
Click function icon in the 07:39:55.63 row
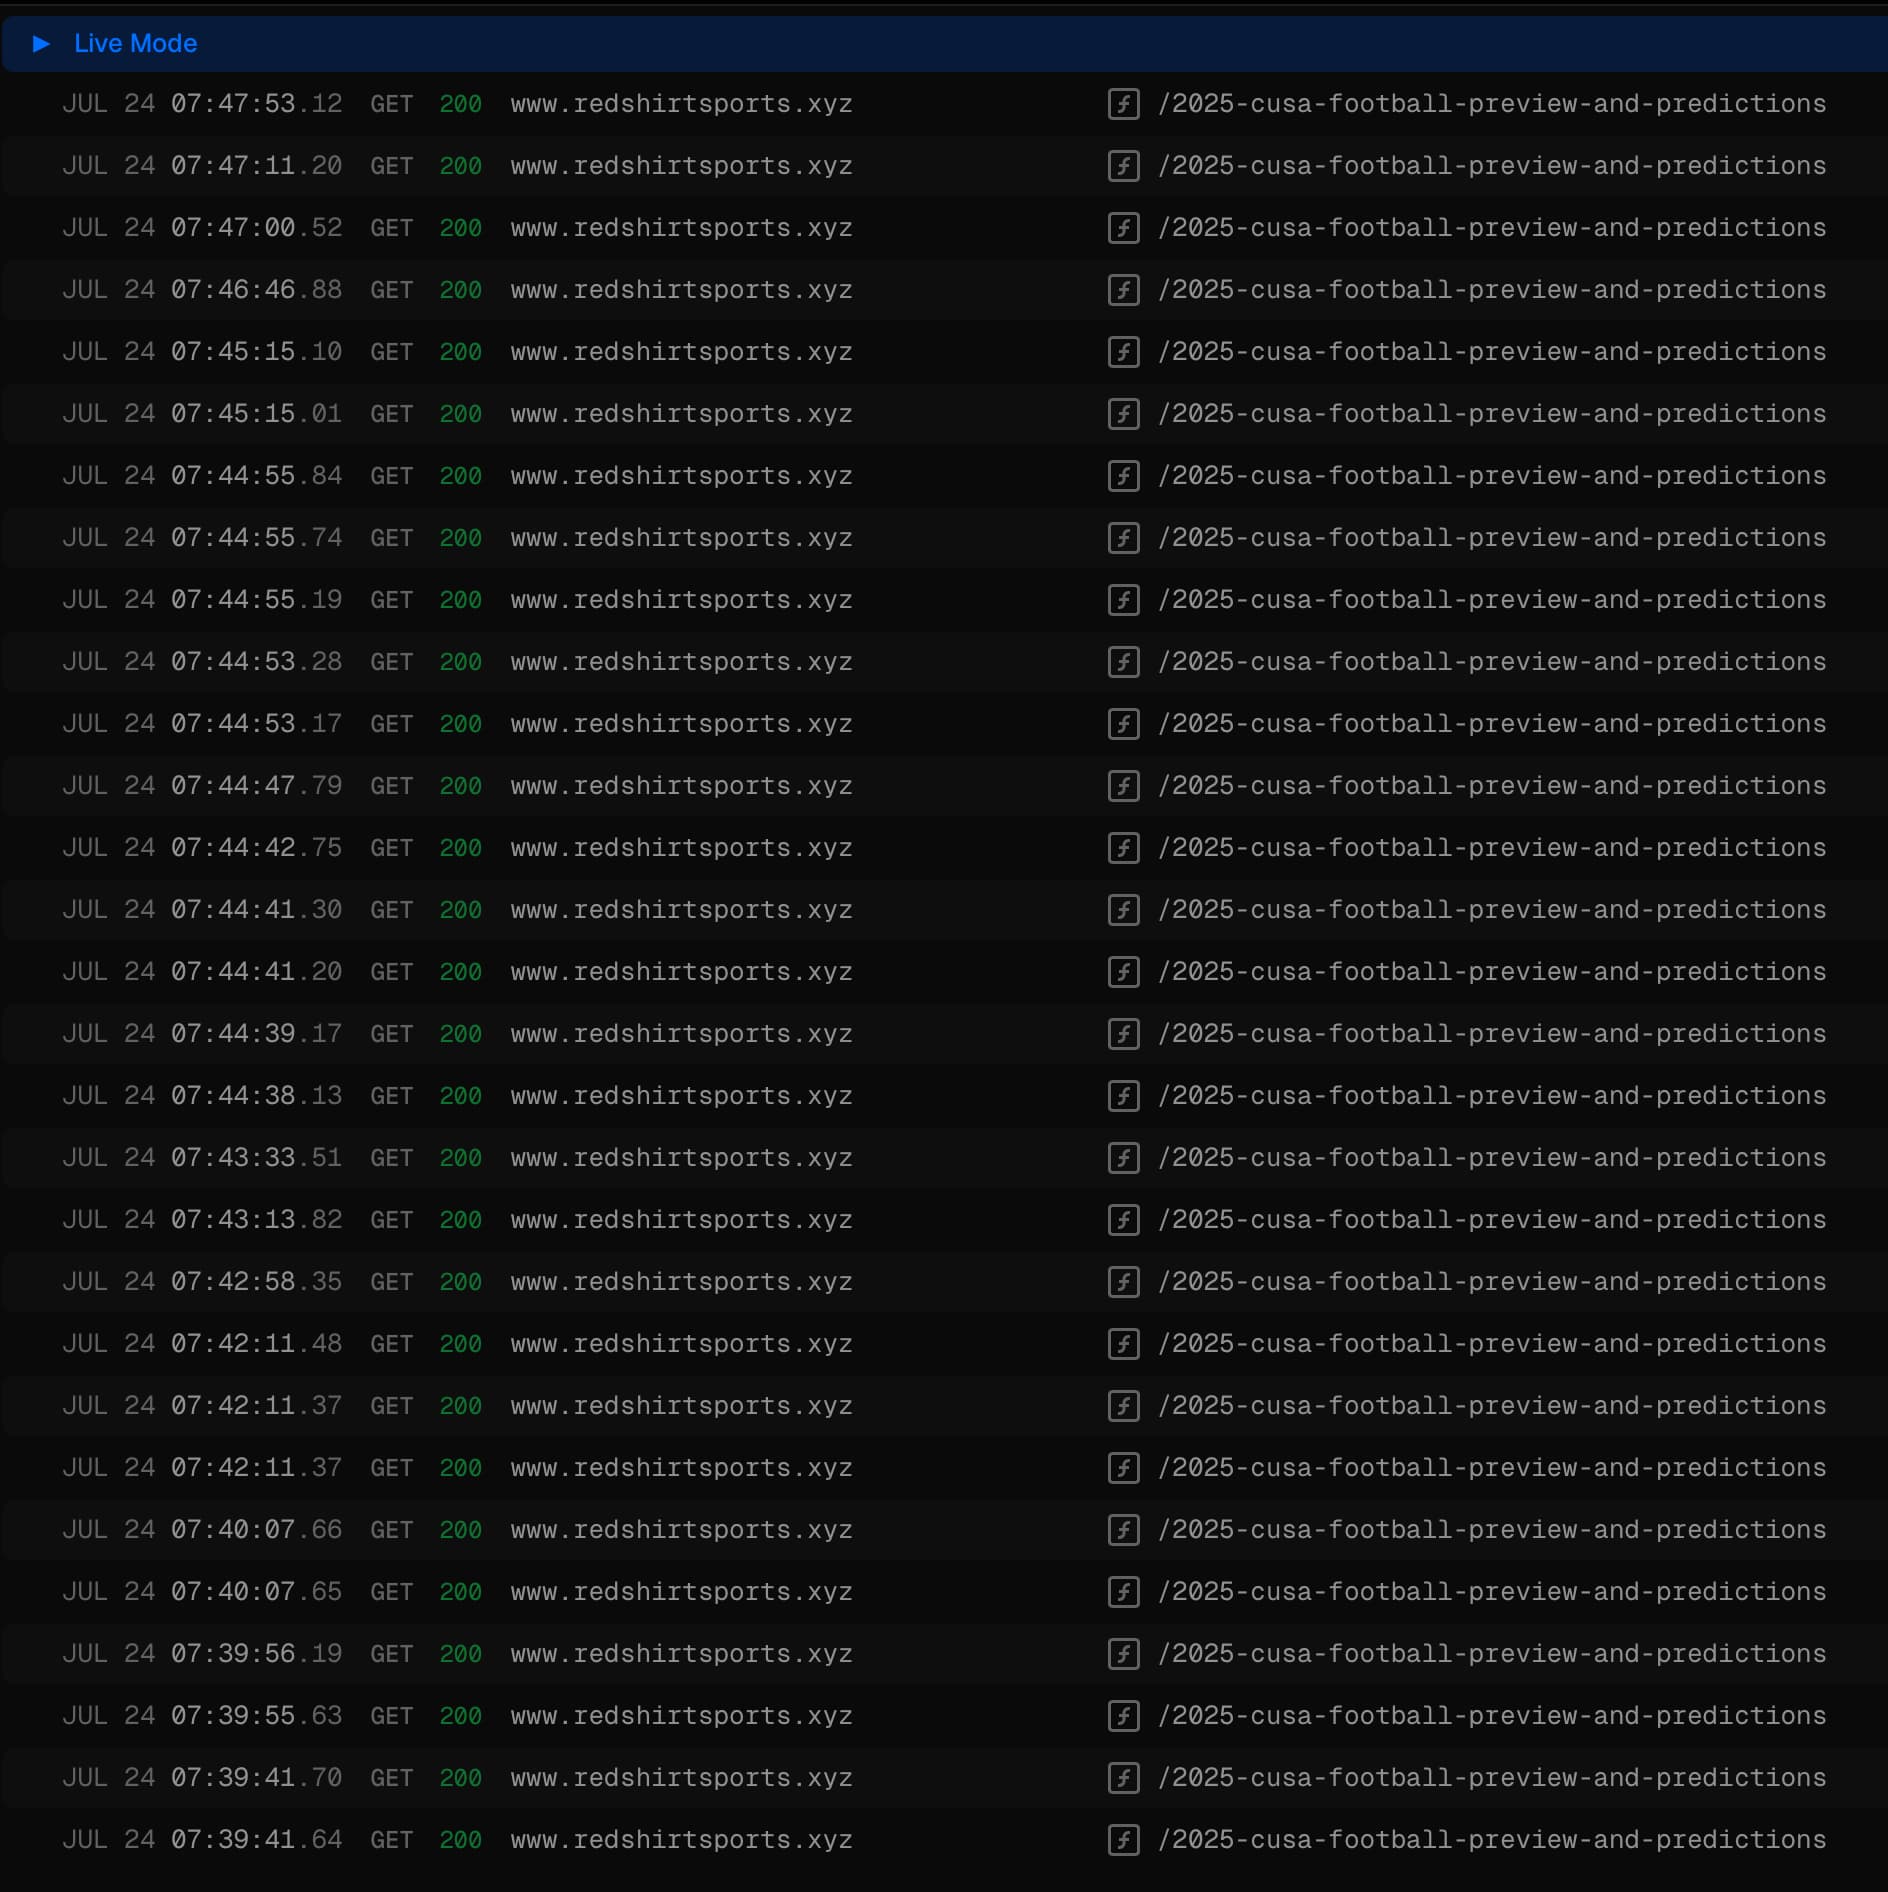pos(1123,1716)
